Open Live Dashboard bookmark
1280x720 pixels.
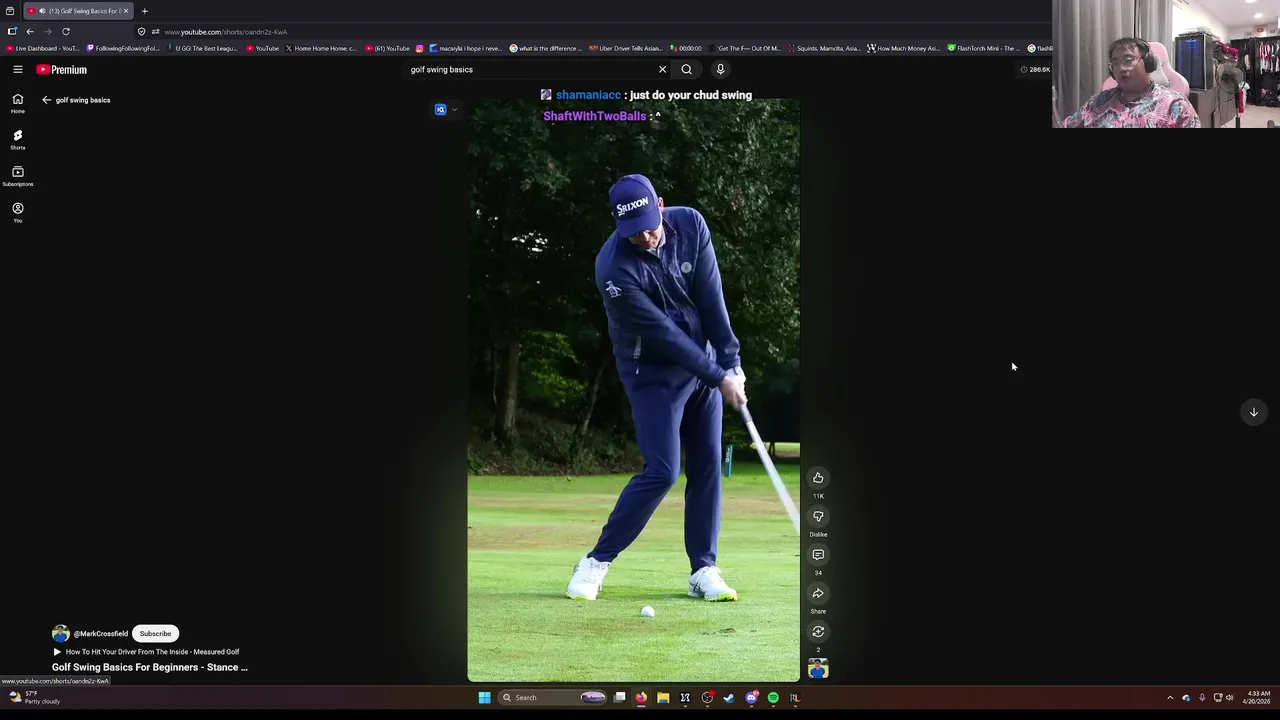pos(43,48)
